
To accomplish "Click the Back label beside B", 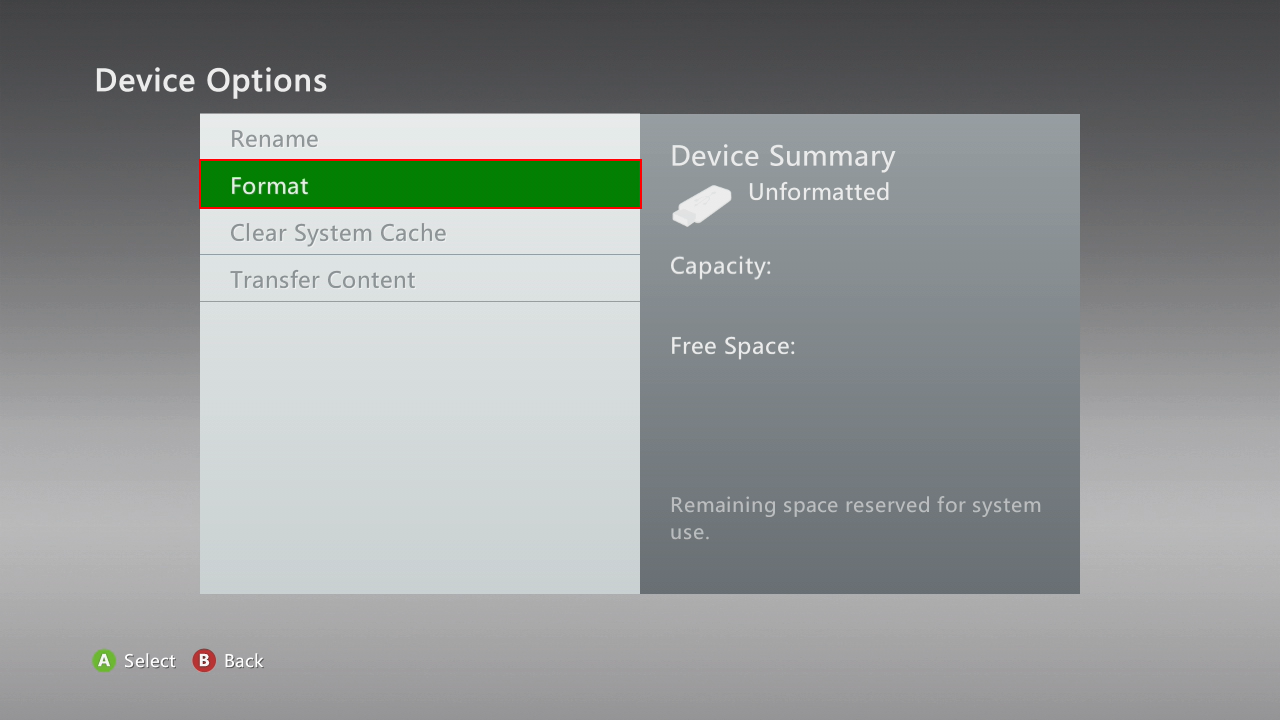I will point(244,661).
